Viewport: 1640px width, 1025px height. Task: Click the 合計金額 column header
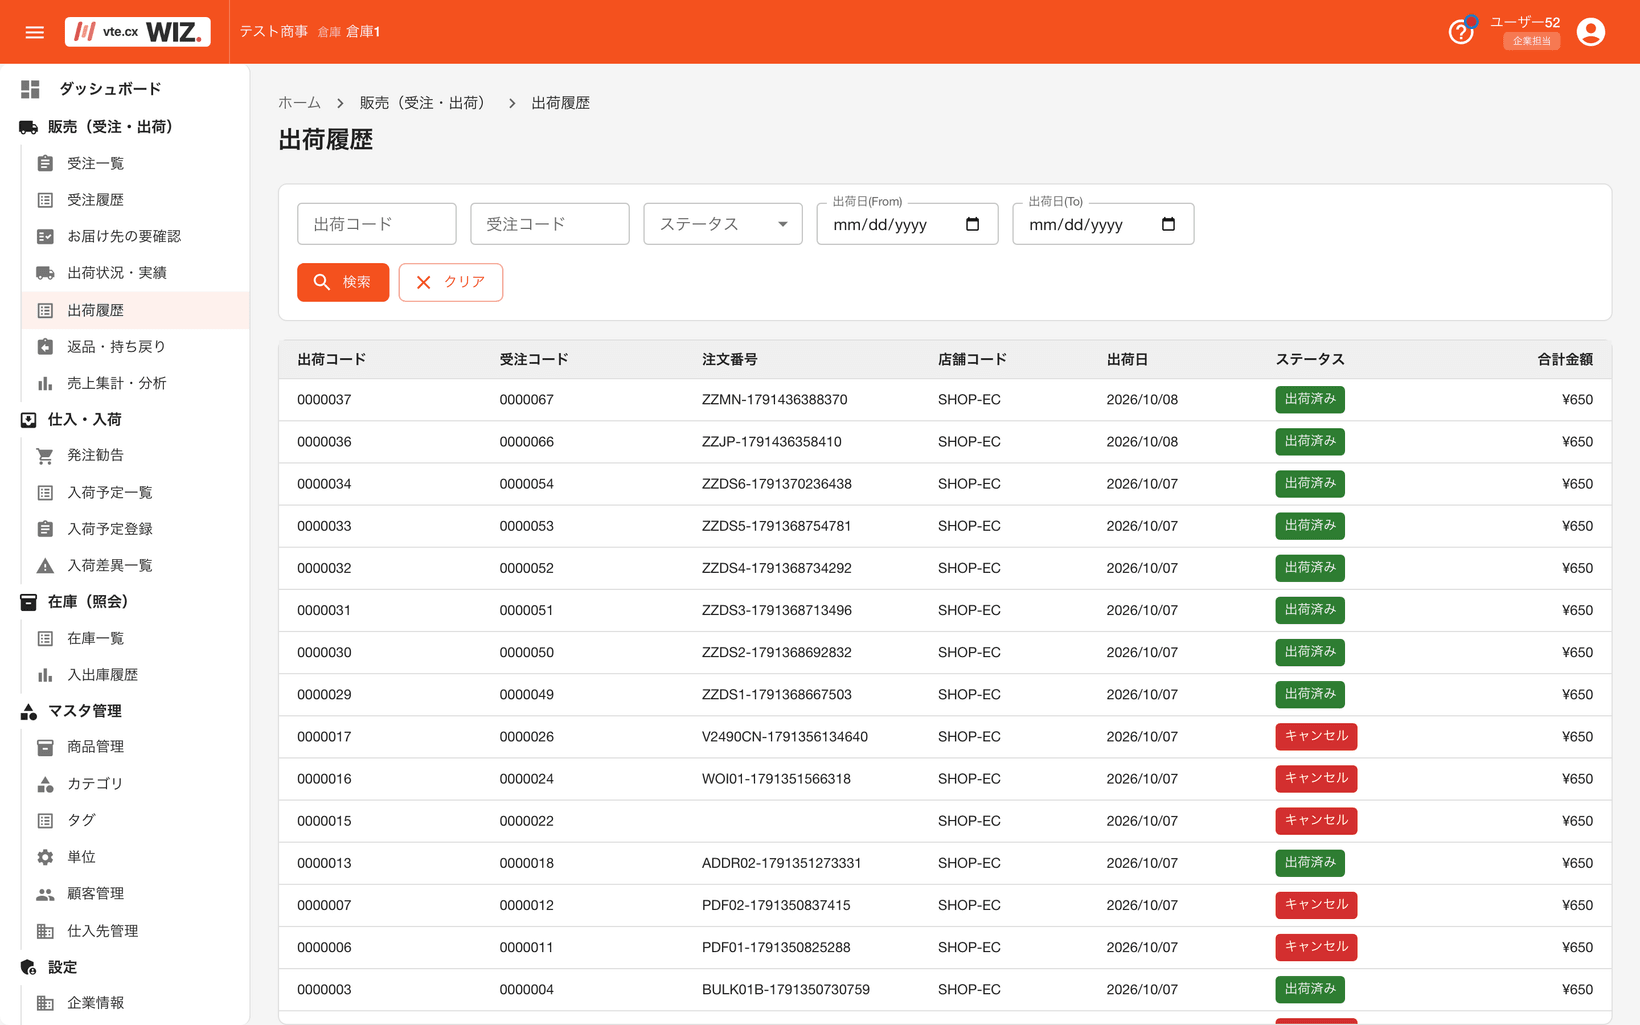coord(1565,359)
